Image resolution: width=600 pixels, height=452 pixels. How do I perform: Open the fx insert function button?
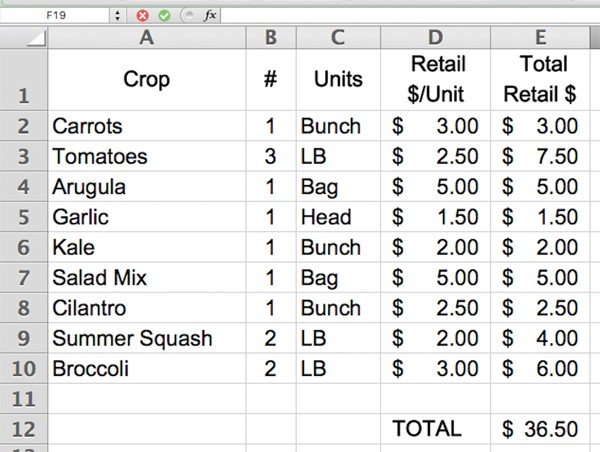[x=210, y=16]
